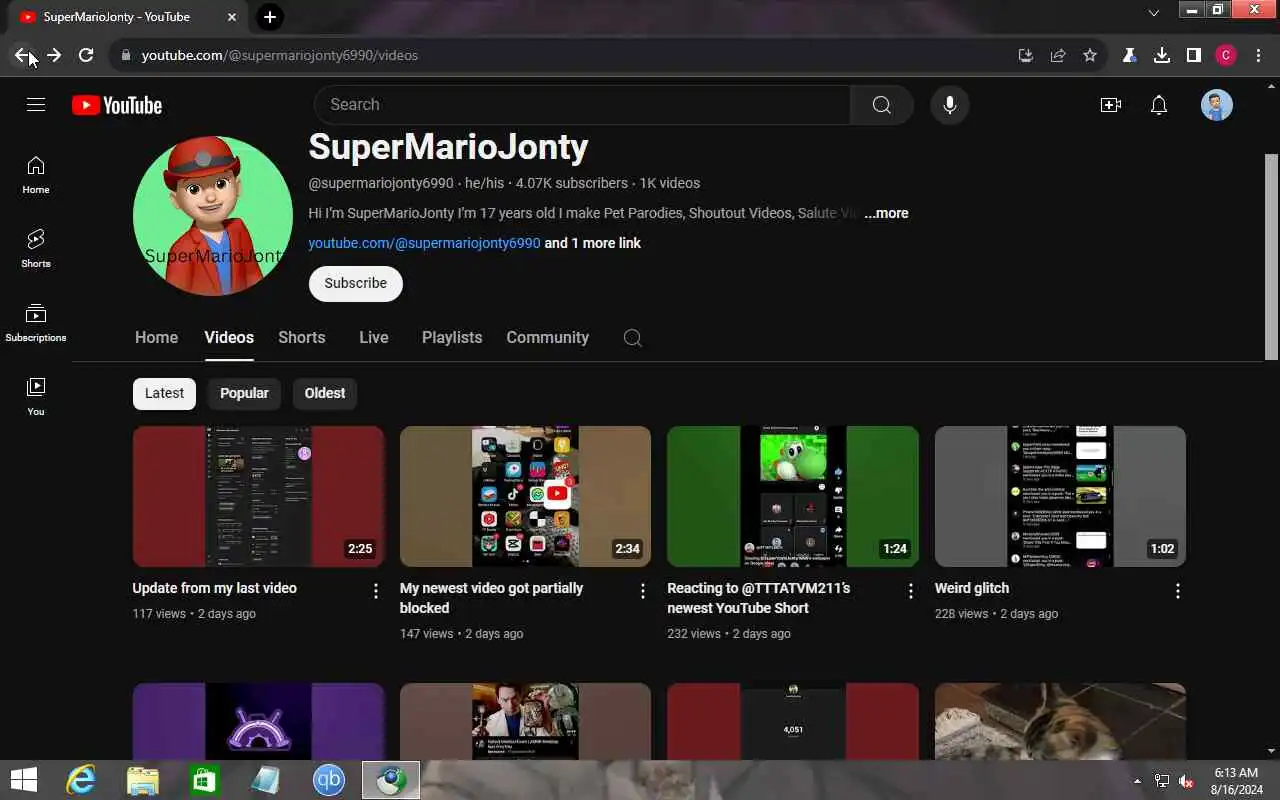
Task: Open 'My newest video got partially blocked' title
Action: click(x=491, y=598)
